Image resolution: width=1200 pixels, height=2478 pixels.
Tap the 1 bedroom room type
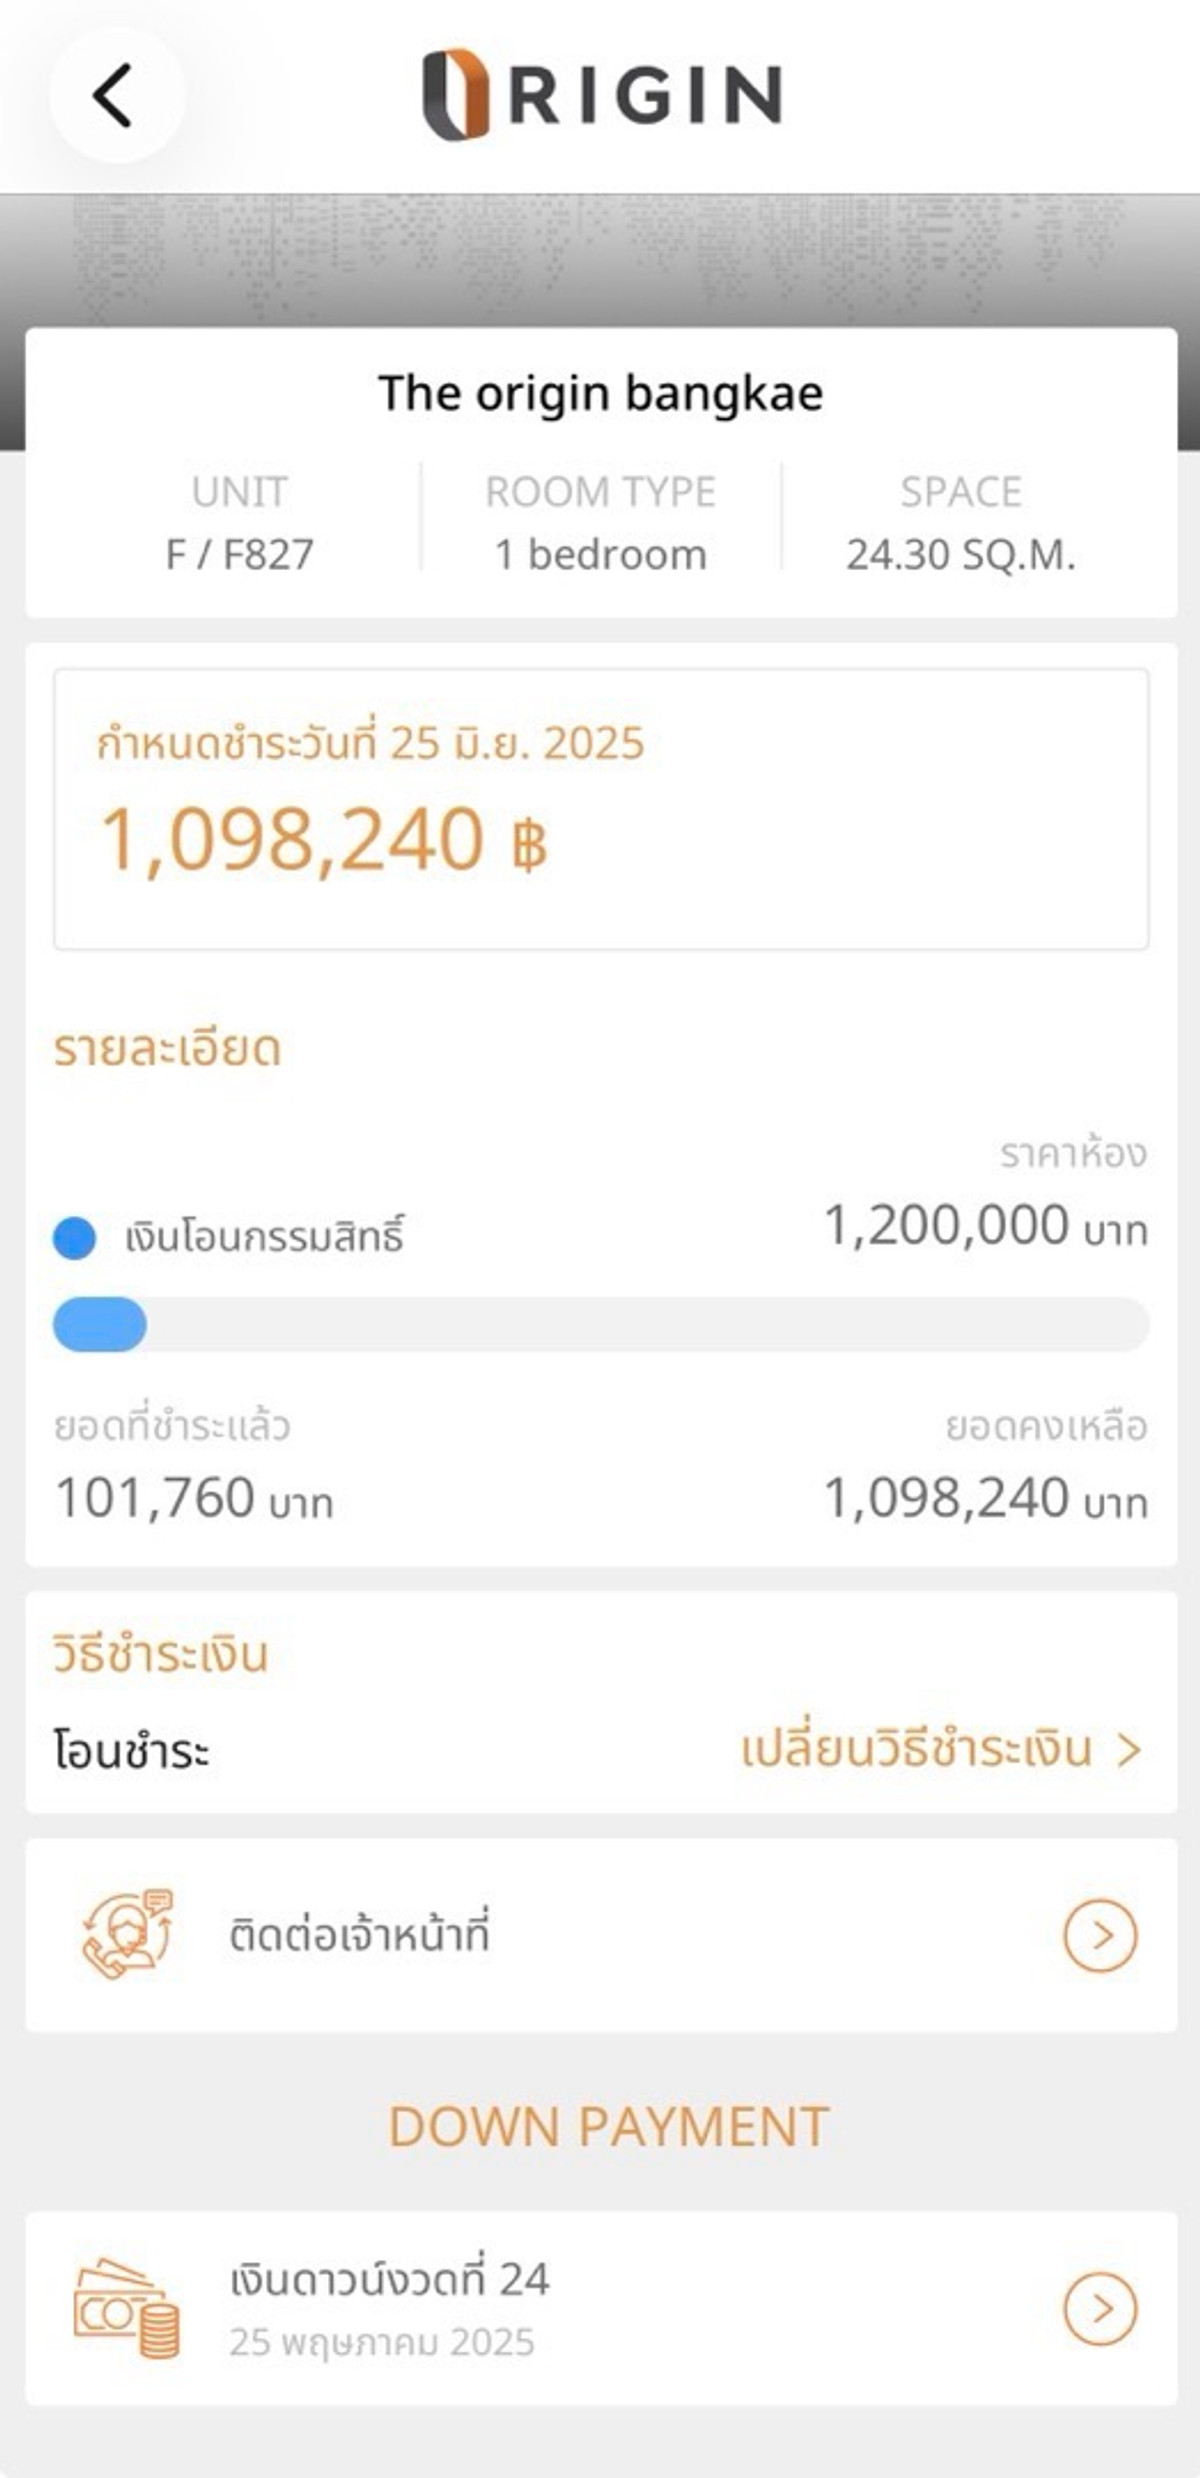tap(601, 554)
